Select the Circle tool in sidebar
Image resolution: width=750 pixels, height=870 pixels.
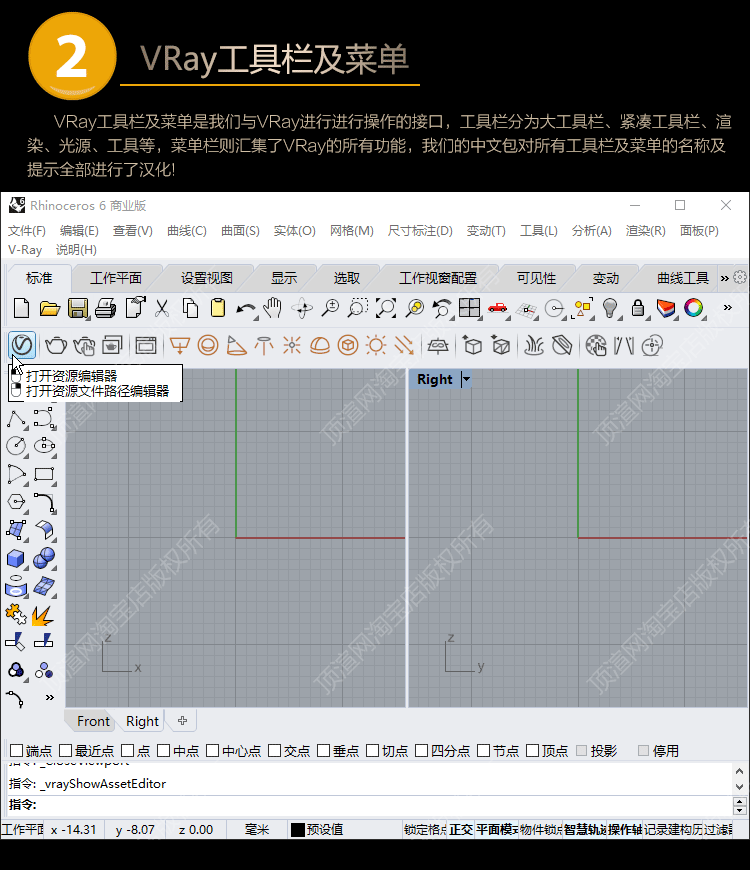point(16,446)
